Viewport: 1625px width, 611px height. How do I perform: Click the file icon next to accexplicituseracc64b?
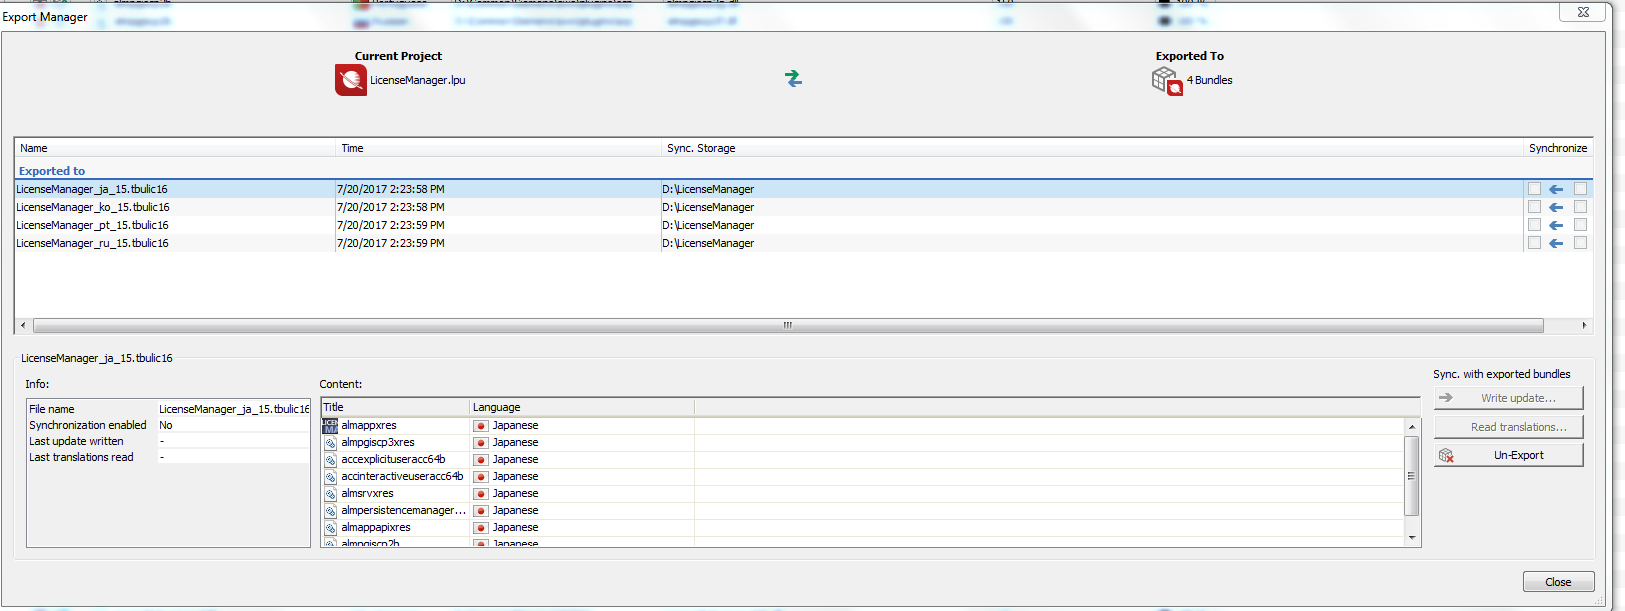click(x=330, y=460)
